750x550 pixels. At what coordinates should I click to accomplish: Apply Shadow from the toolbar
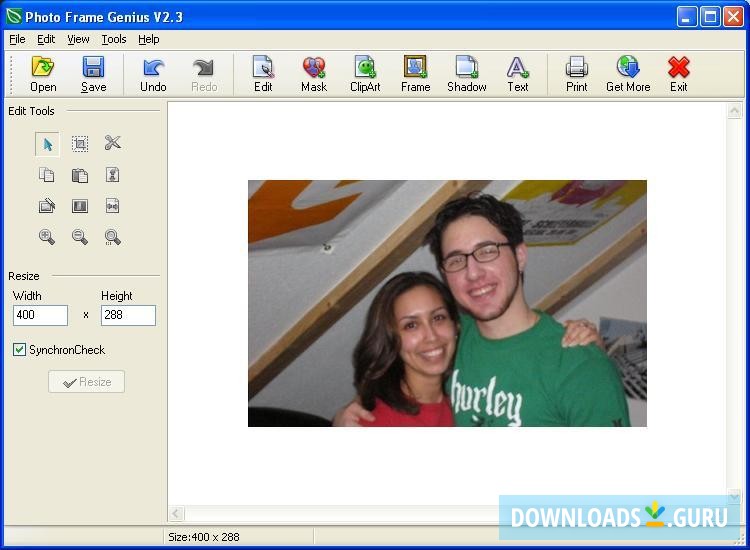click(466, 74)
